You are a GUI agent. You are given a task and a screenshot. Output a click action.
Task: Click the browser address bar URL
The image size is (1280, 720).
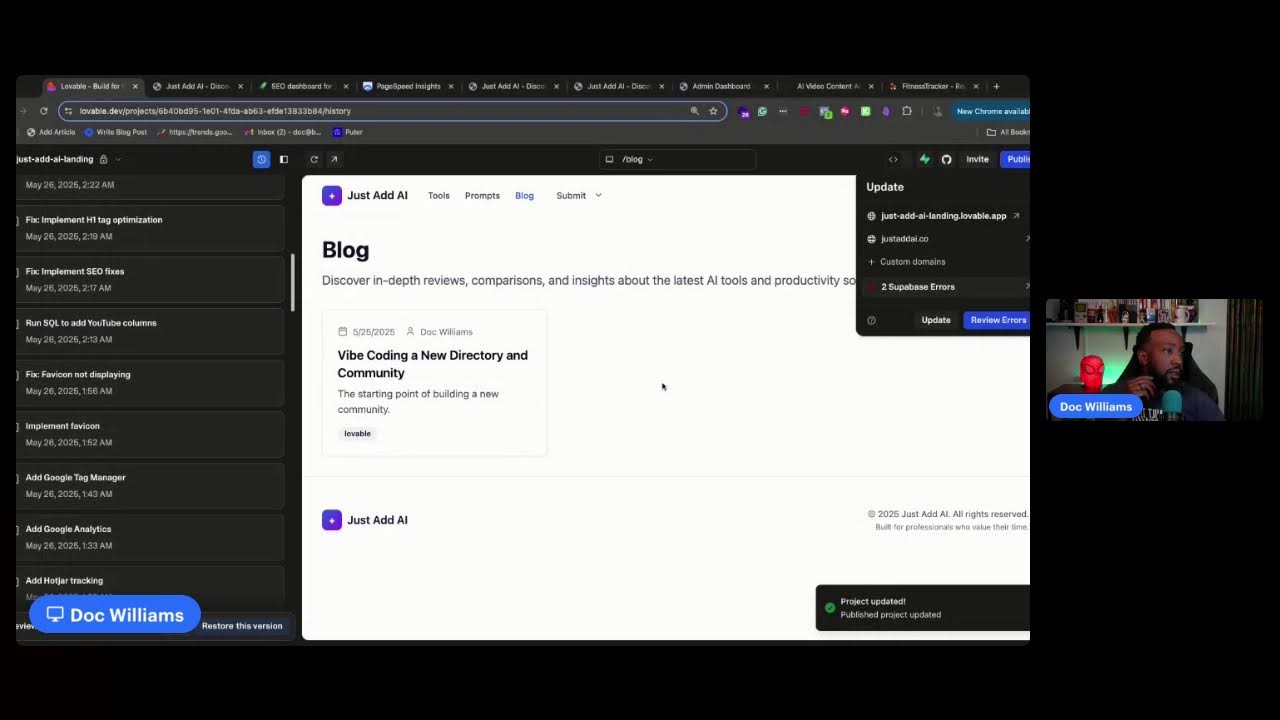click(x=215, y=111)
